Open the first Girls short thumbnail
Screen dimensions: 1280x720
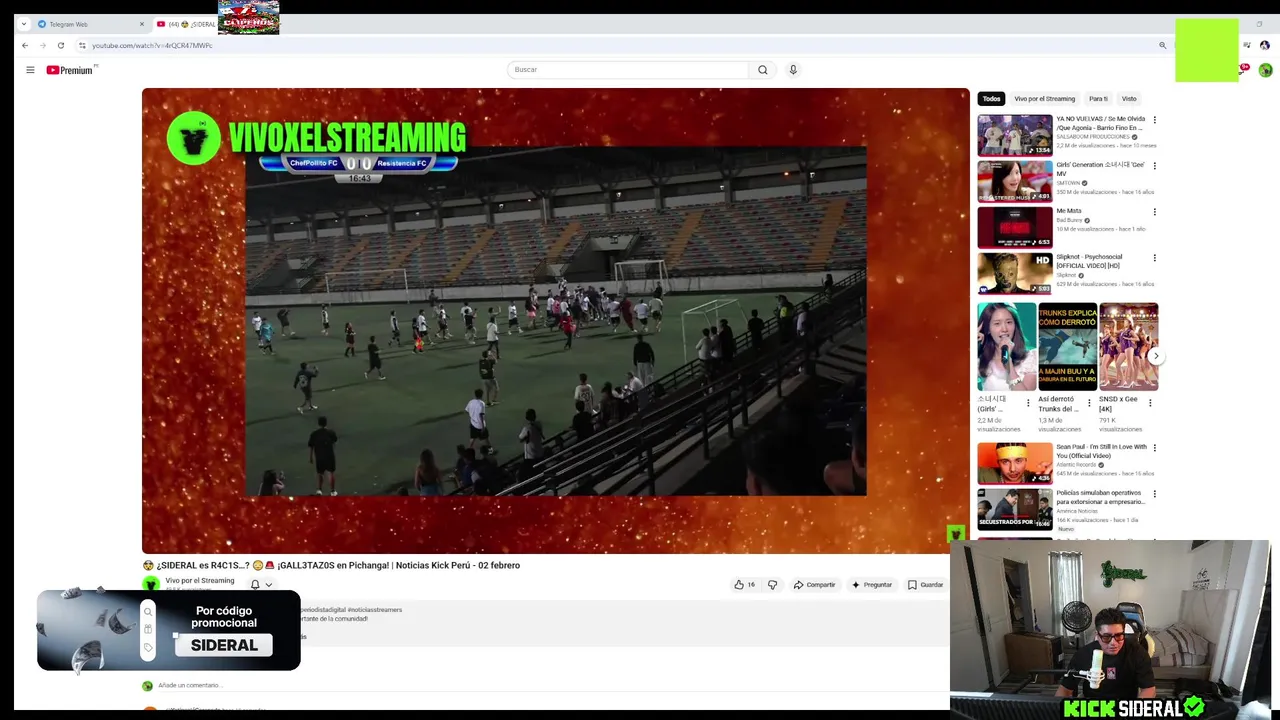click(x=1007, y=346)
